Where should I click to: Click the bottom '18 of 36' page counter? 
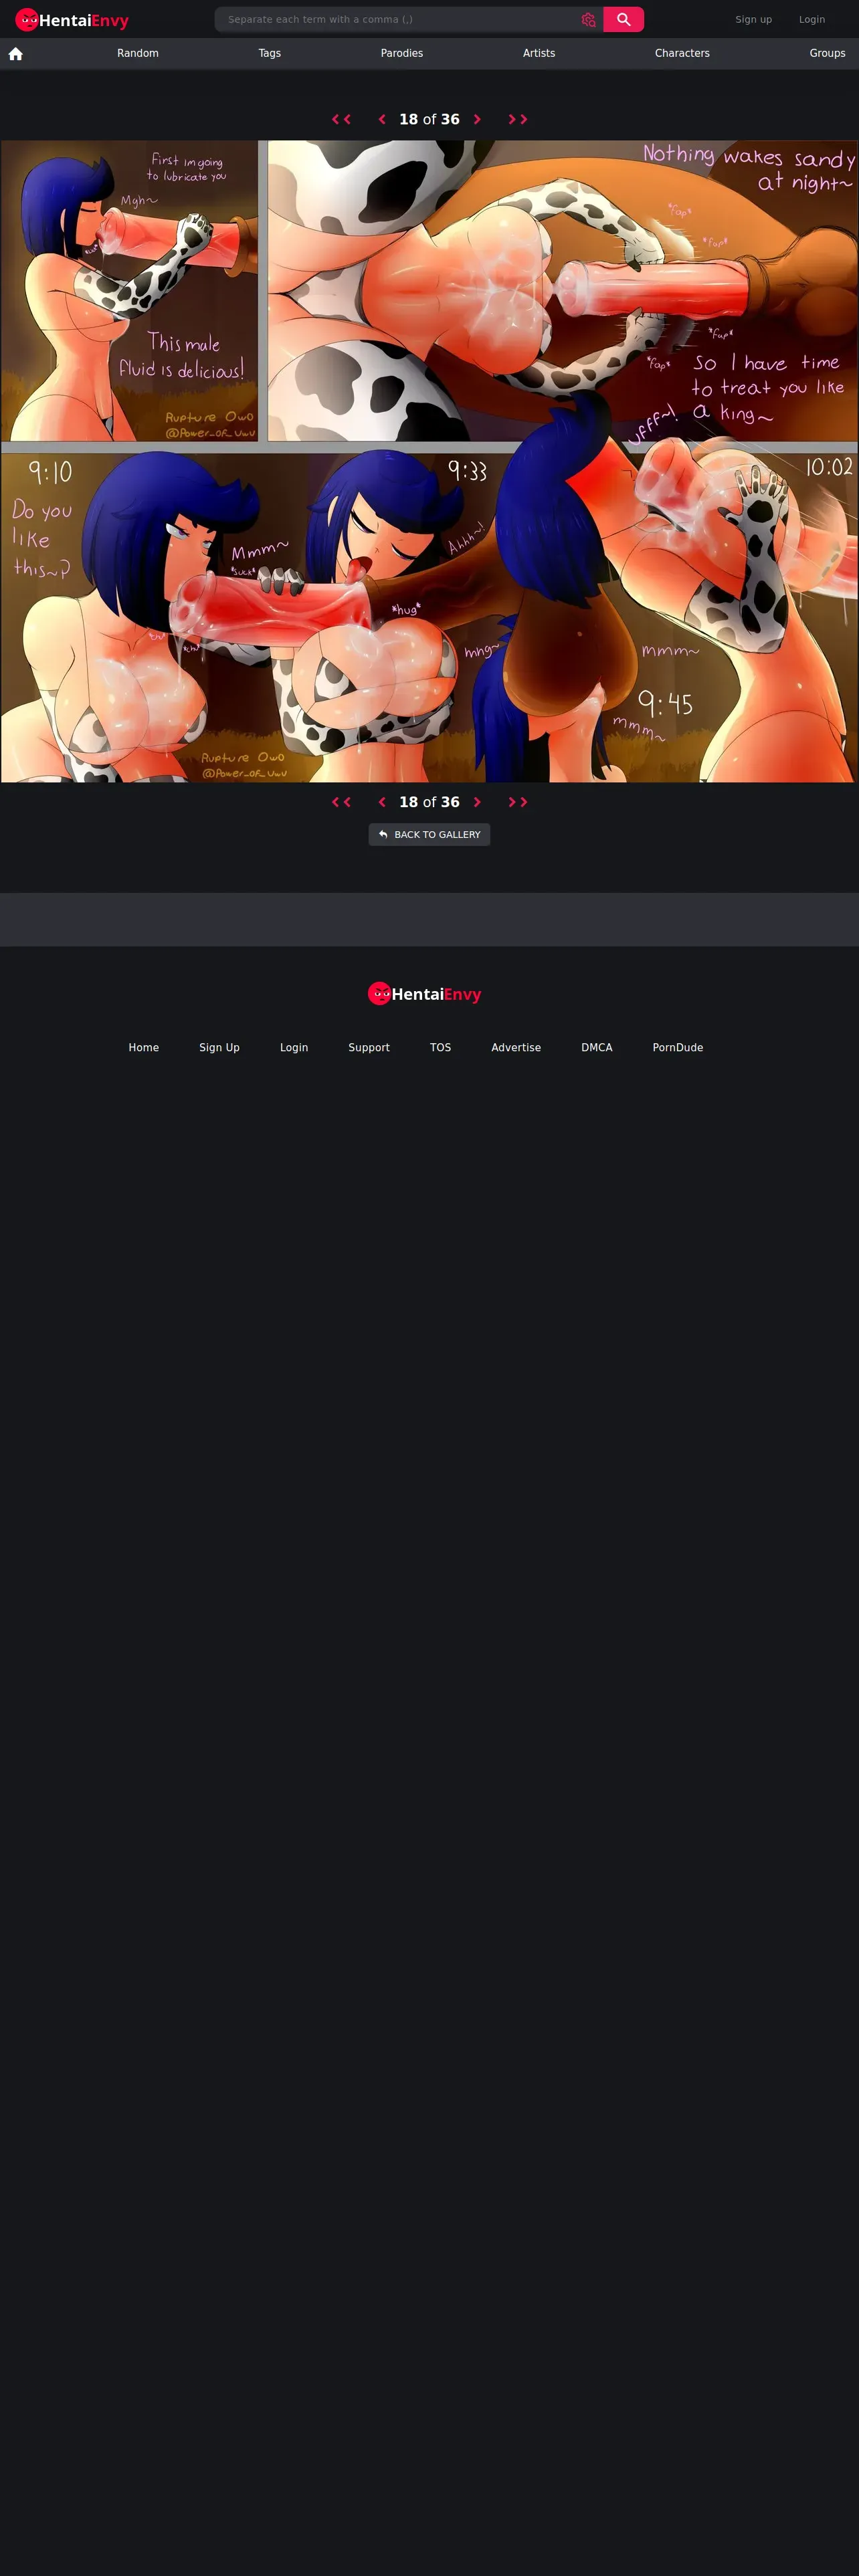(x=429, y=802)
